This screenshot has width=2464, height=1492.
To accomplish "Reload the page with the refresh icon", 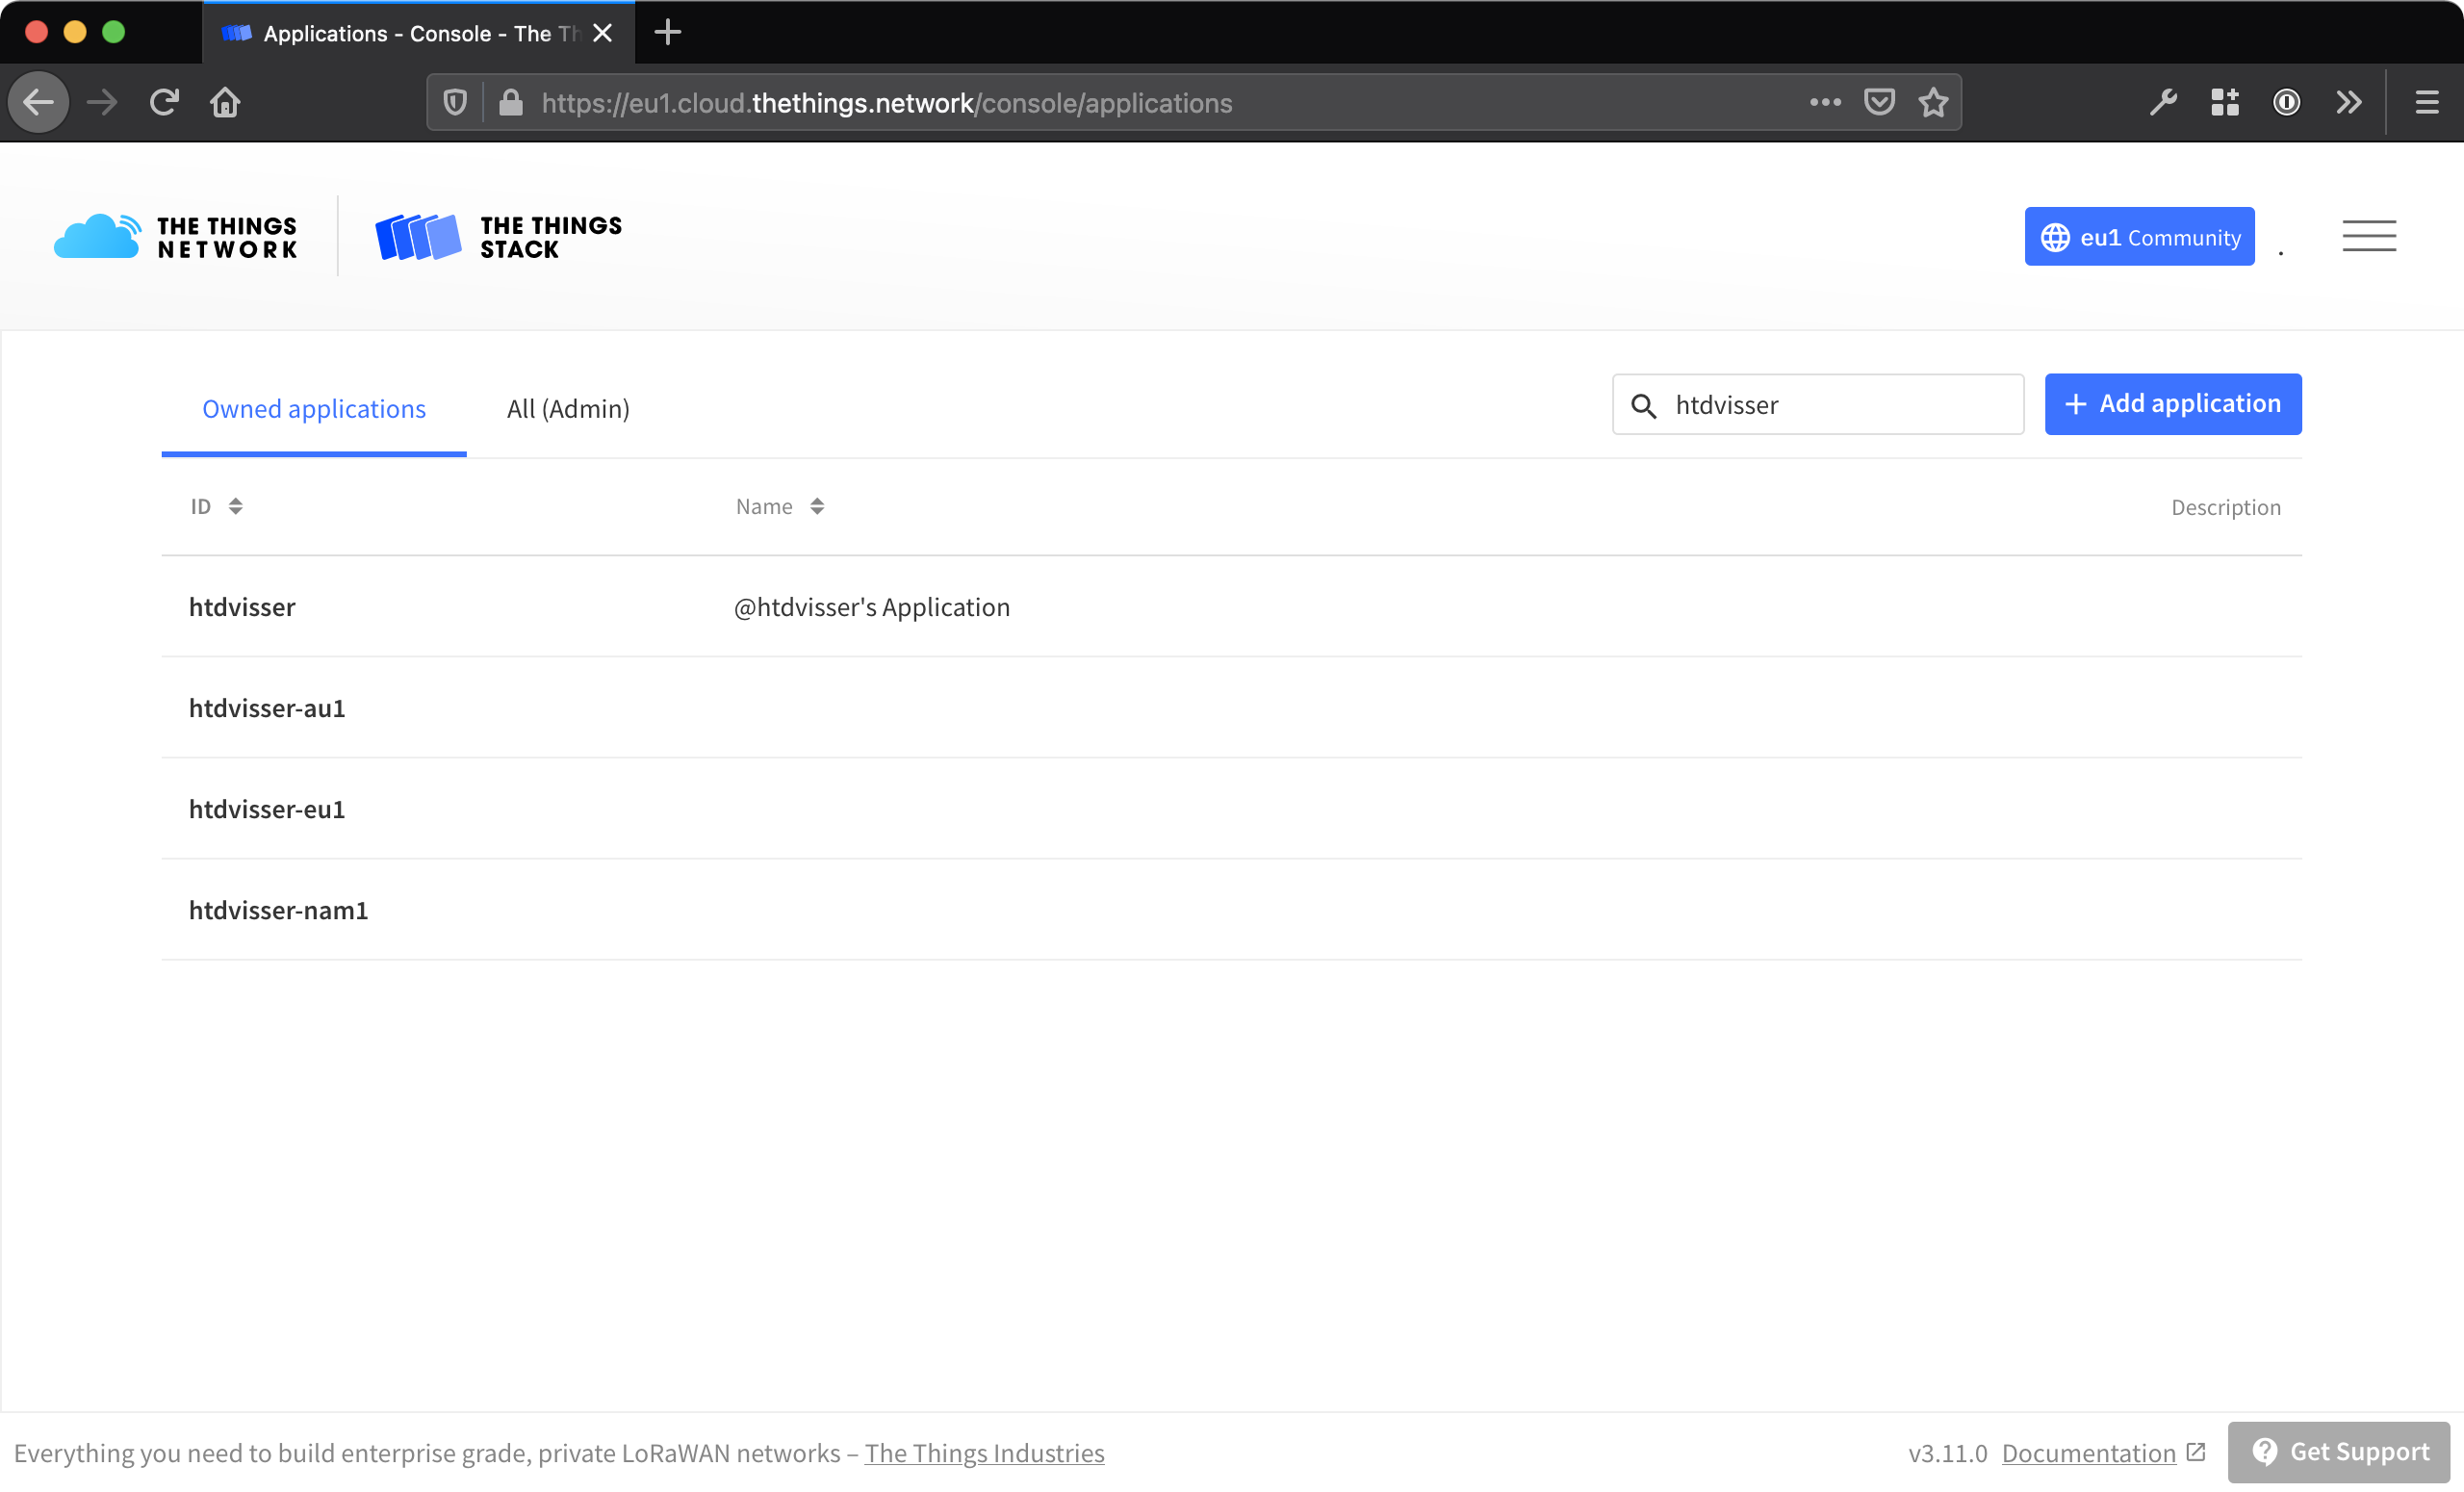I will coord(164,102).
